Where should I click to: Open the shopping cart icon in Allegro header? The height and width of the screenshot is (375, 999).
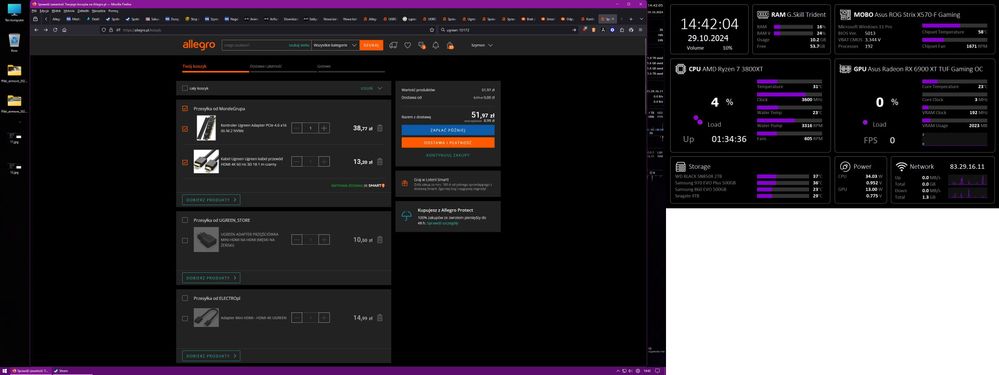pos(450,45)
